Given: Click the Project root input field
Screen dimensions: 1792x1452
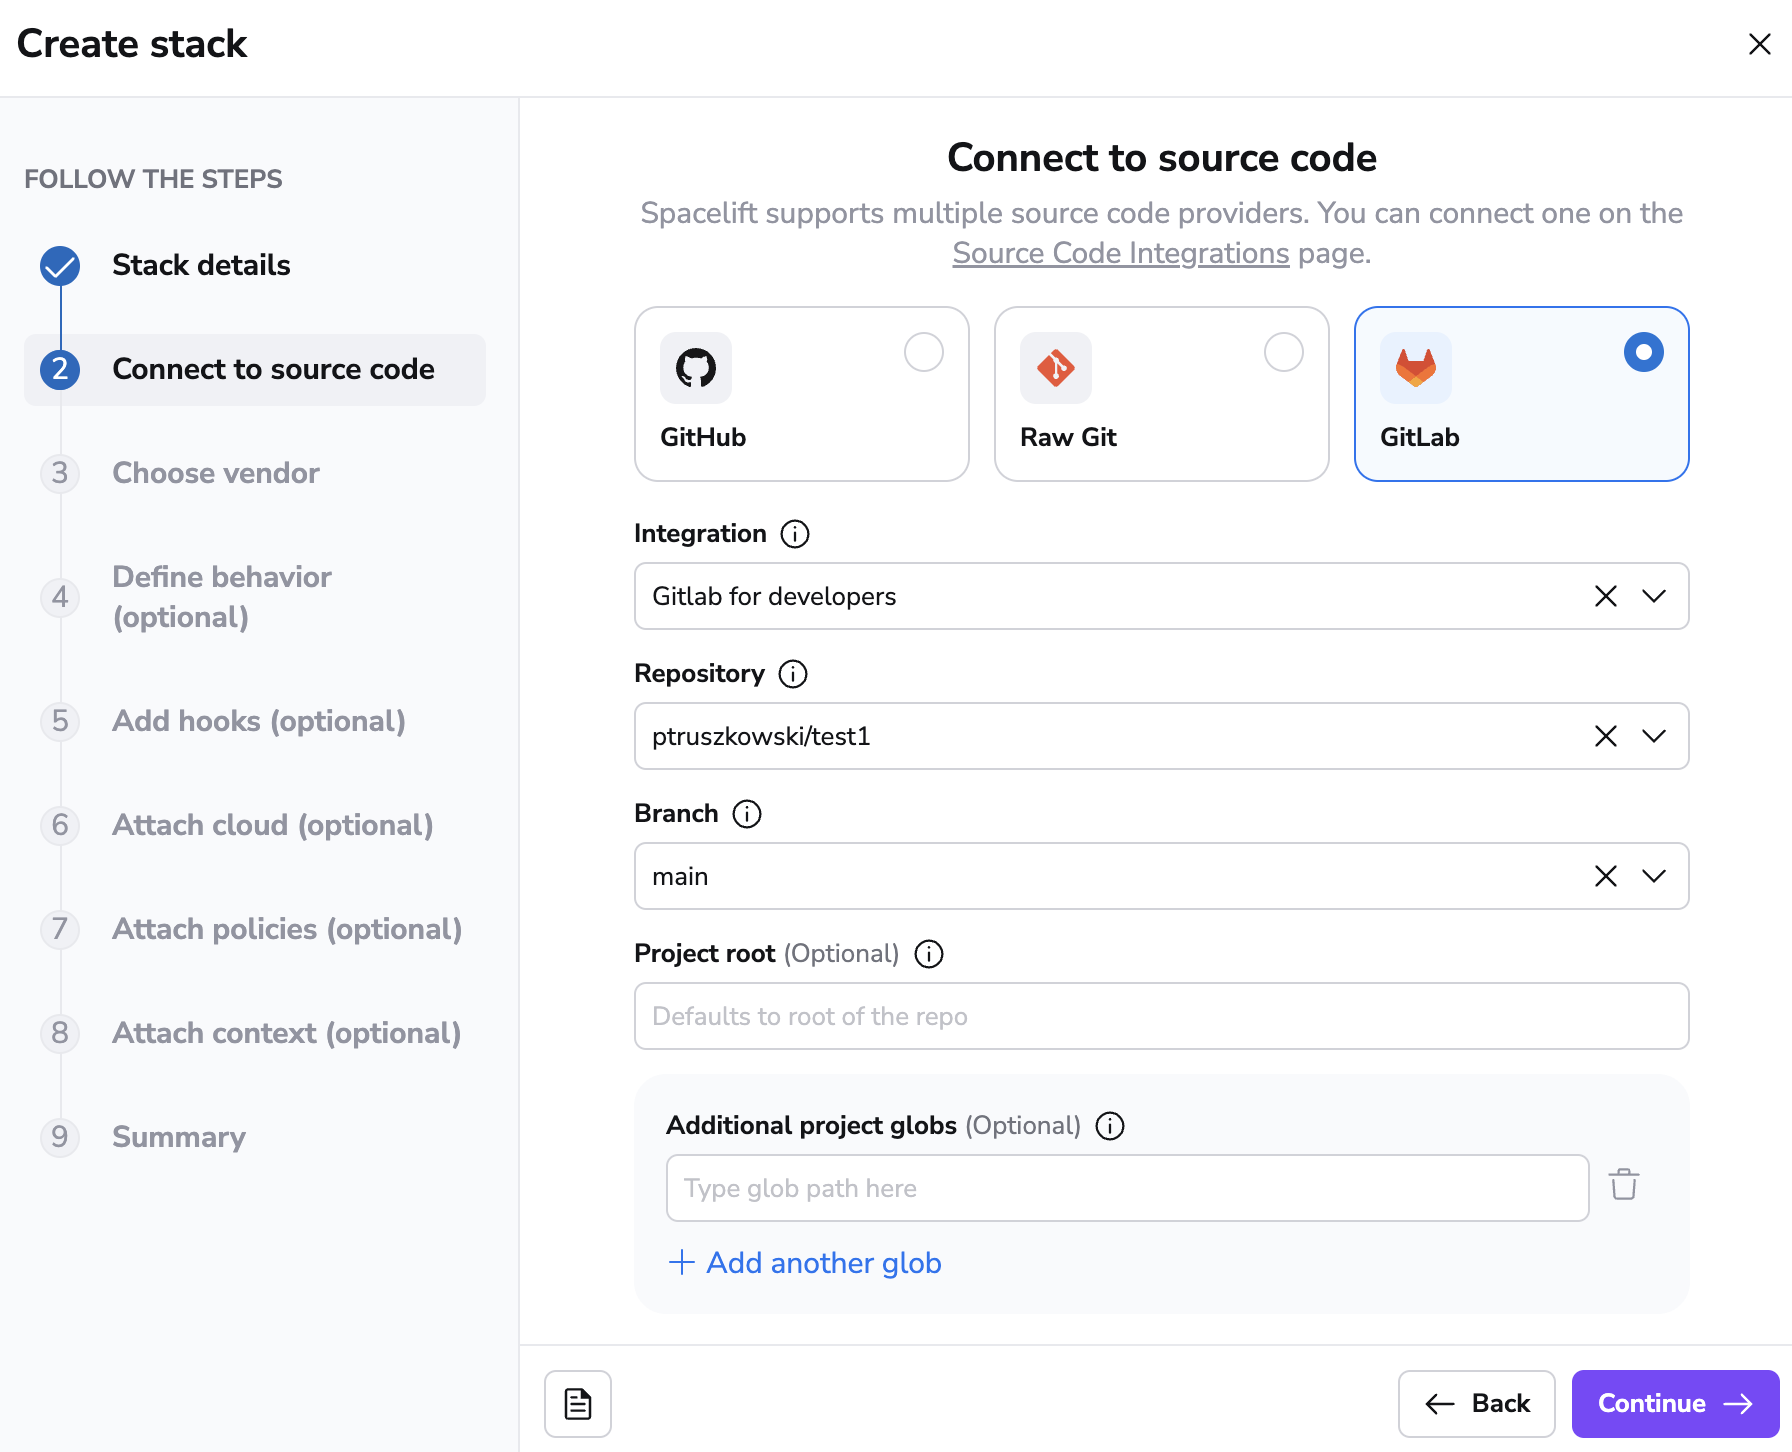Looking at the screenshot, I should 1160,1016.
